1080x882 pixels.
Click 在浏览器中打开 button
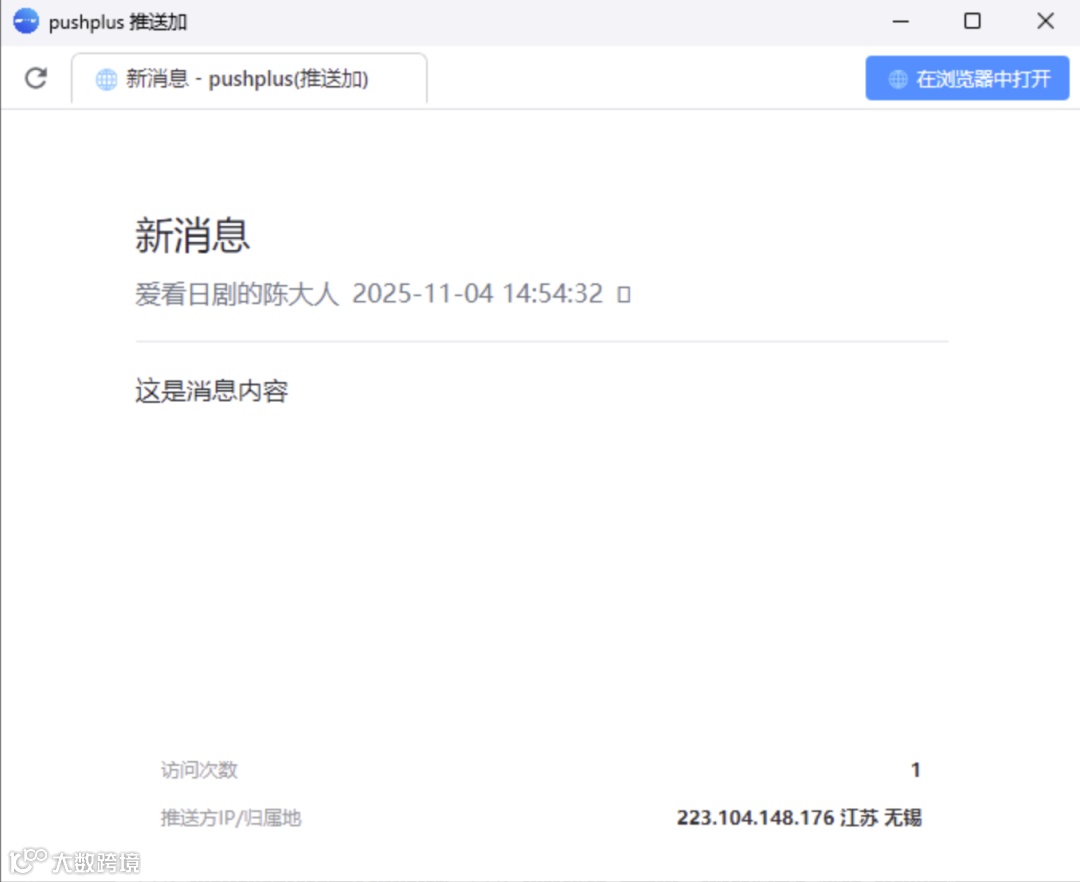click(967, 78)
